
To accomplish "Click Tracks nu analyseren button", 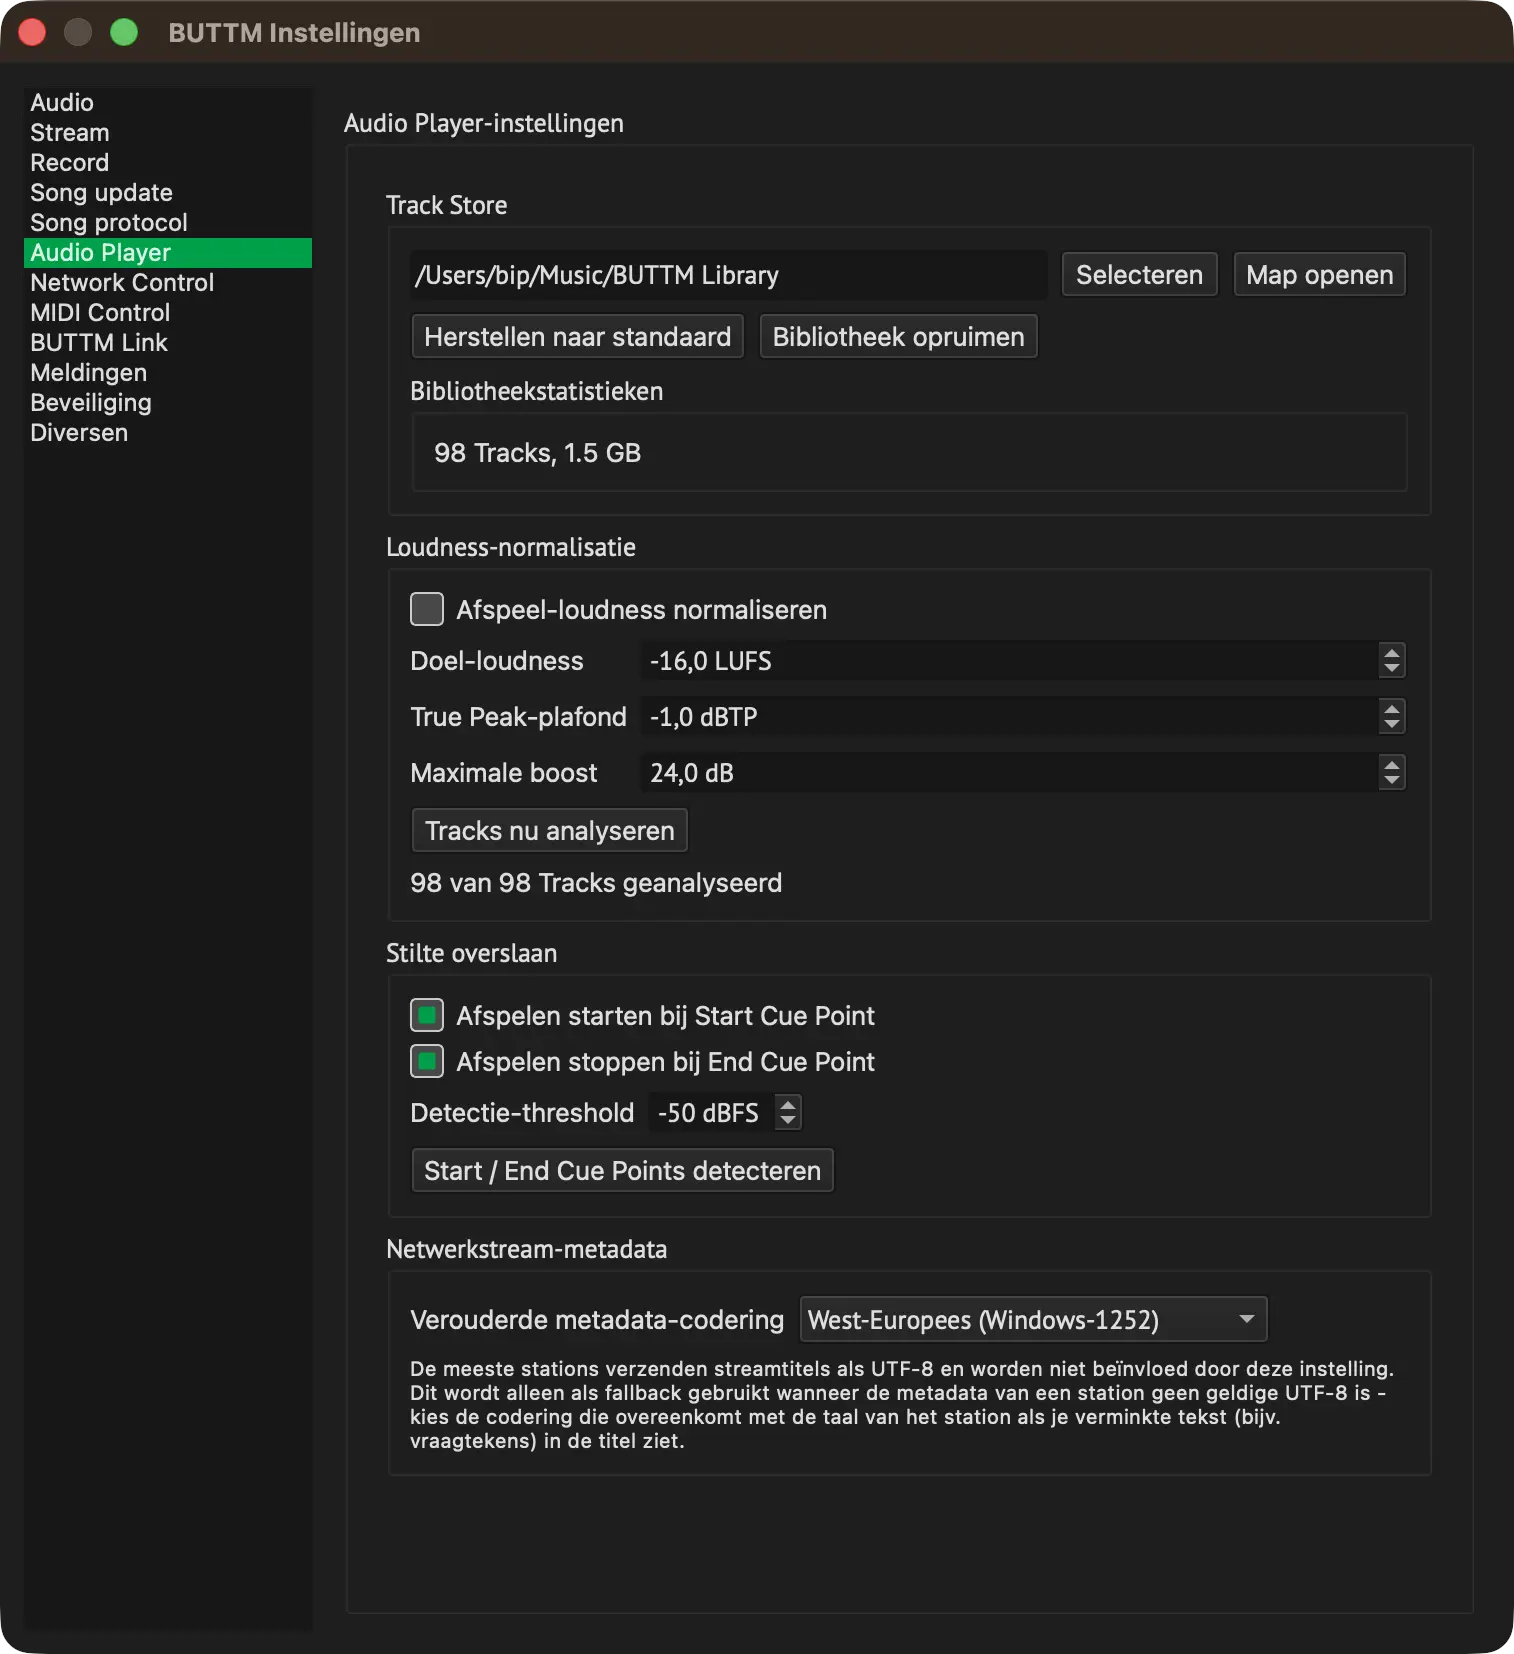I will pos(549,831).
